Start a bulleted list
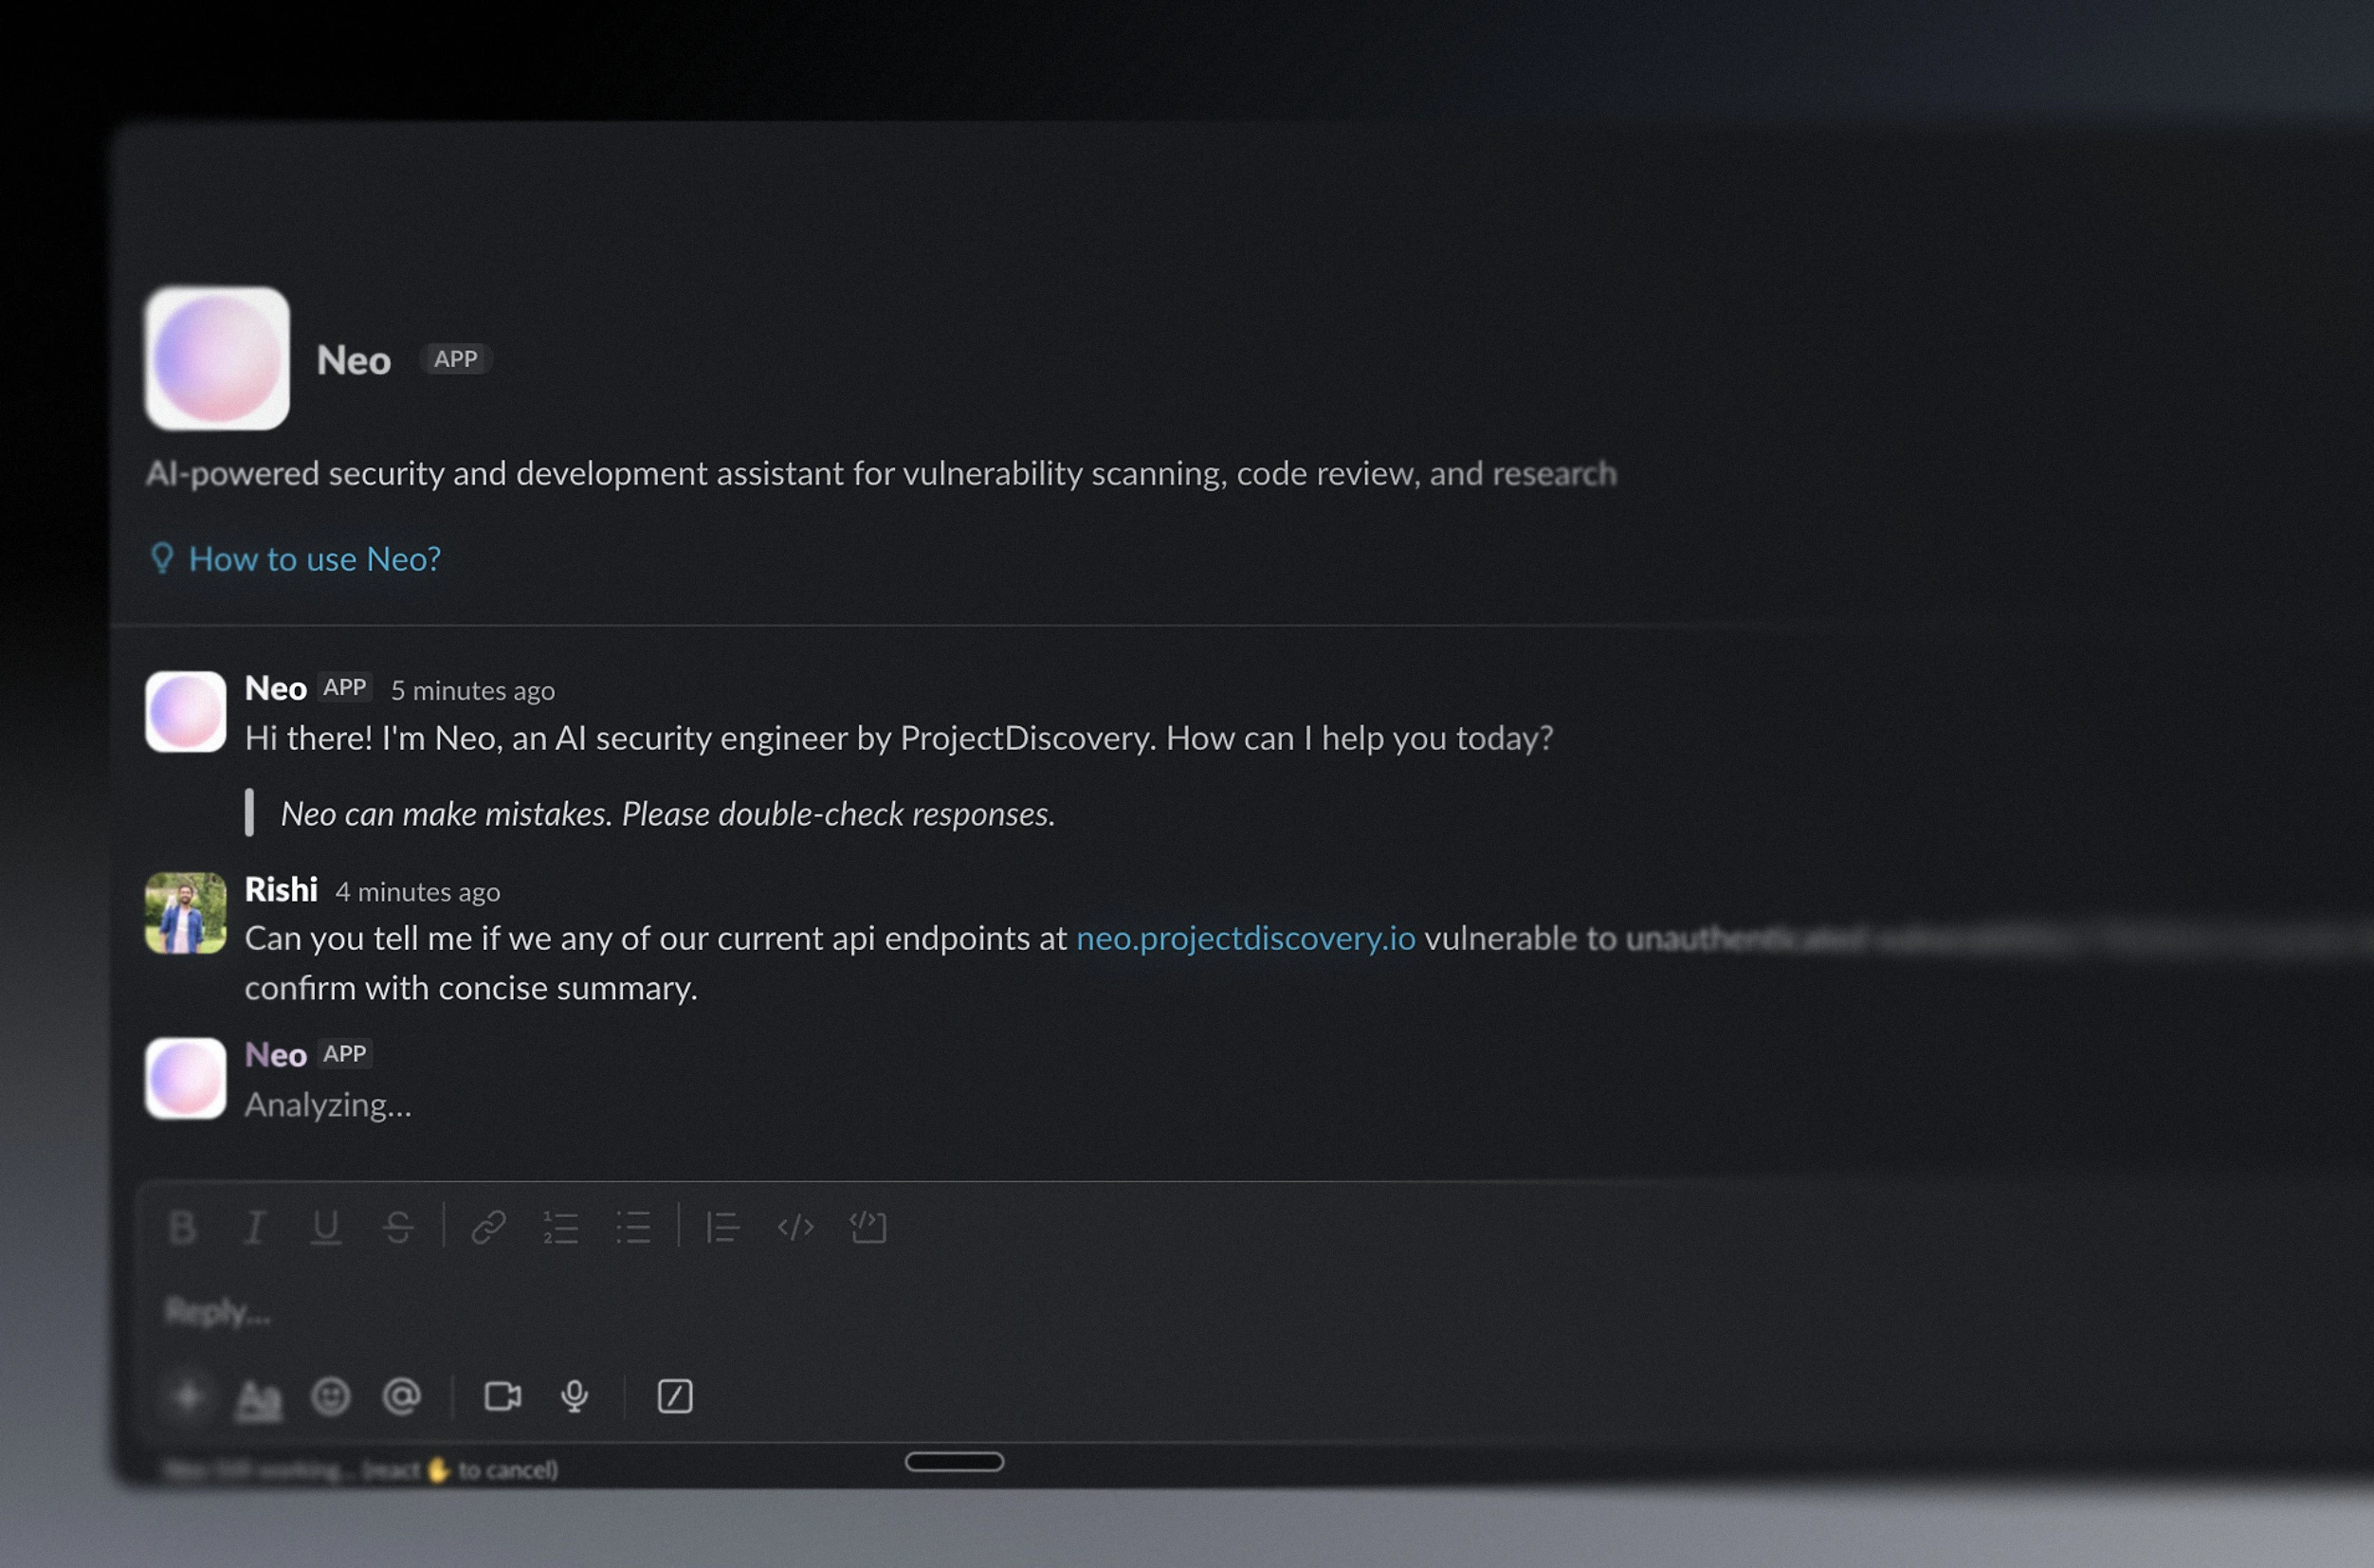 click(x=633, y=1227)
